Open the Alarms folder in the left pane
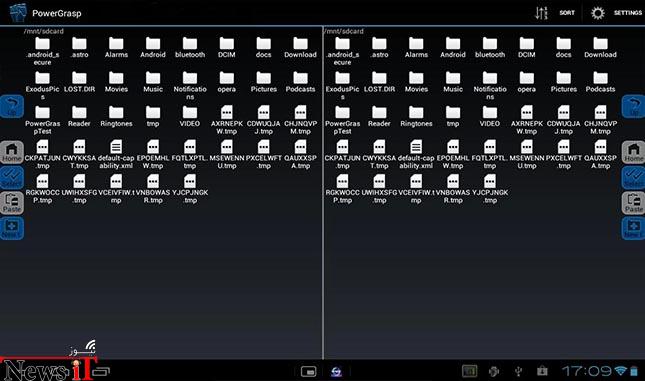The width and height of the screenshot is (645, 381). coord(116,48)
